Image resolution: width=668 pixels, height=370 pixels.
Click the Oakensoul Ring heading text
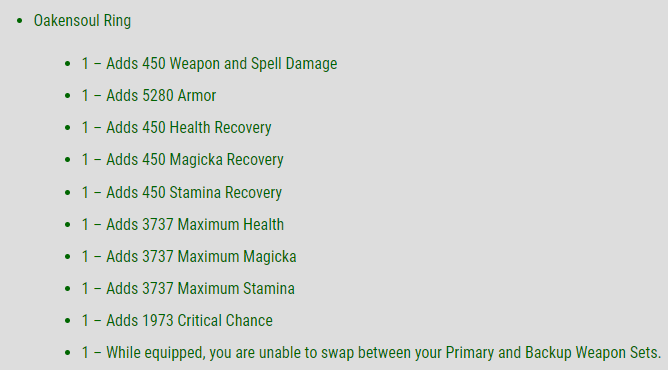pyautogui.click(x=82, y=20)
